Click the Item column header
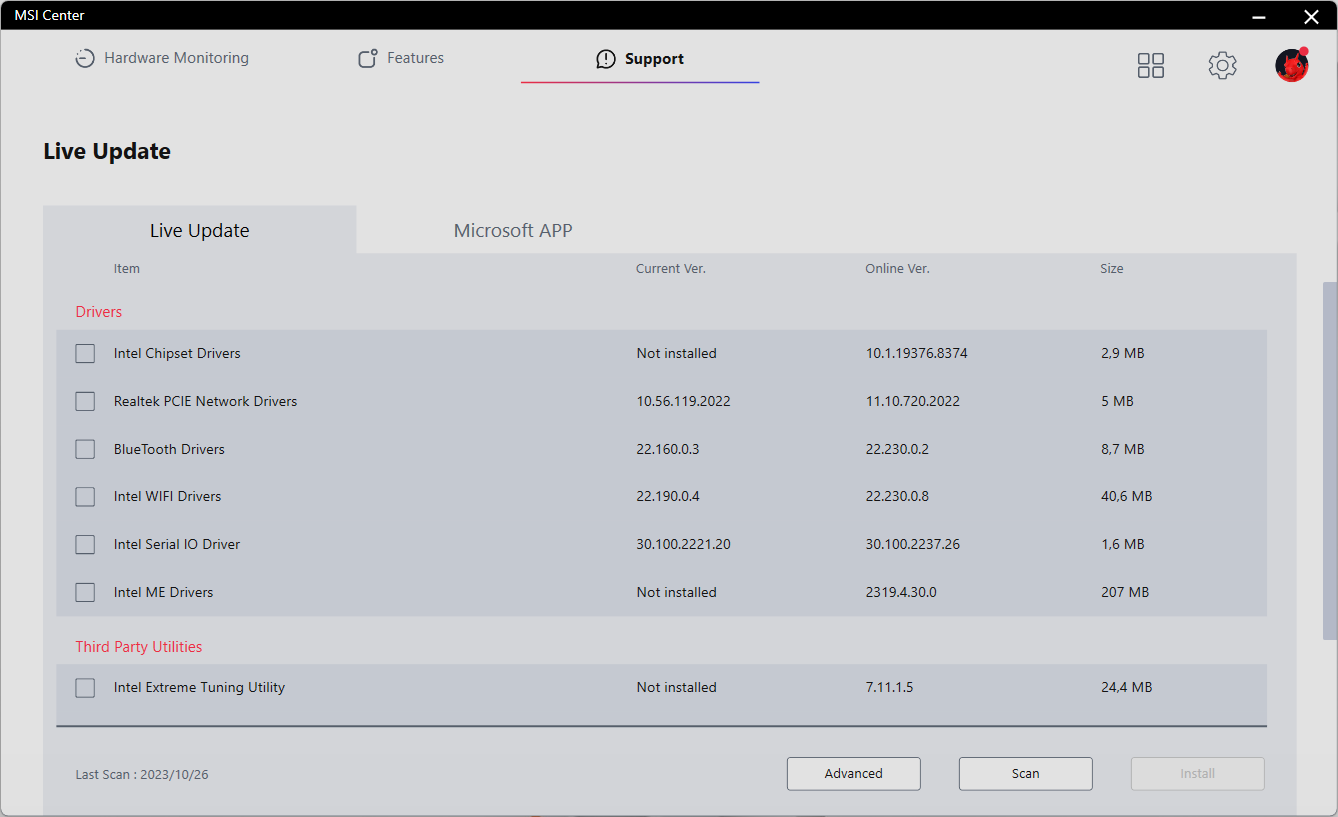Viewport: 1338px width, 817px height. [127, 269]
